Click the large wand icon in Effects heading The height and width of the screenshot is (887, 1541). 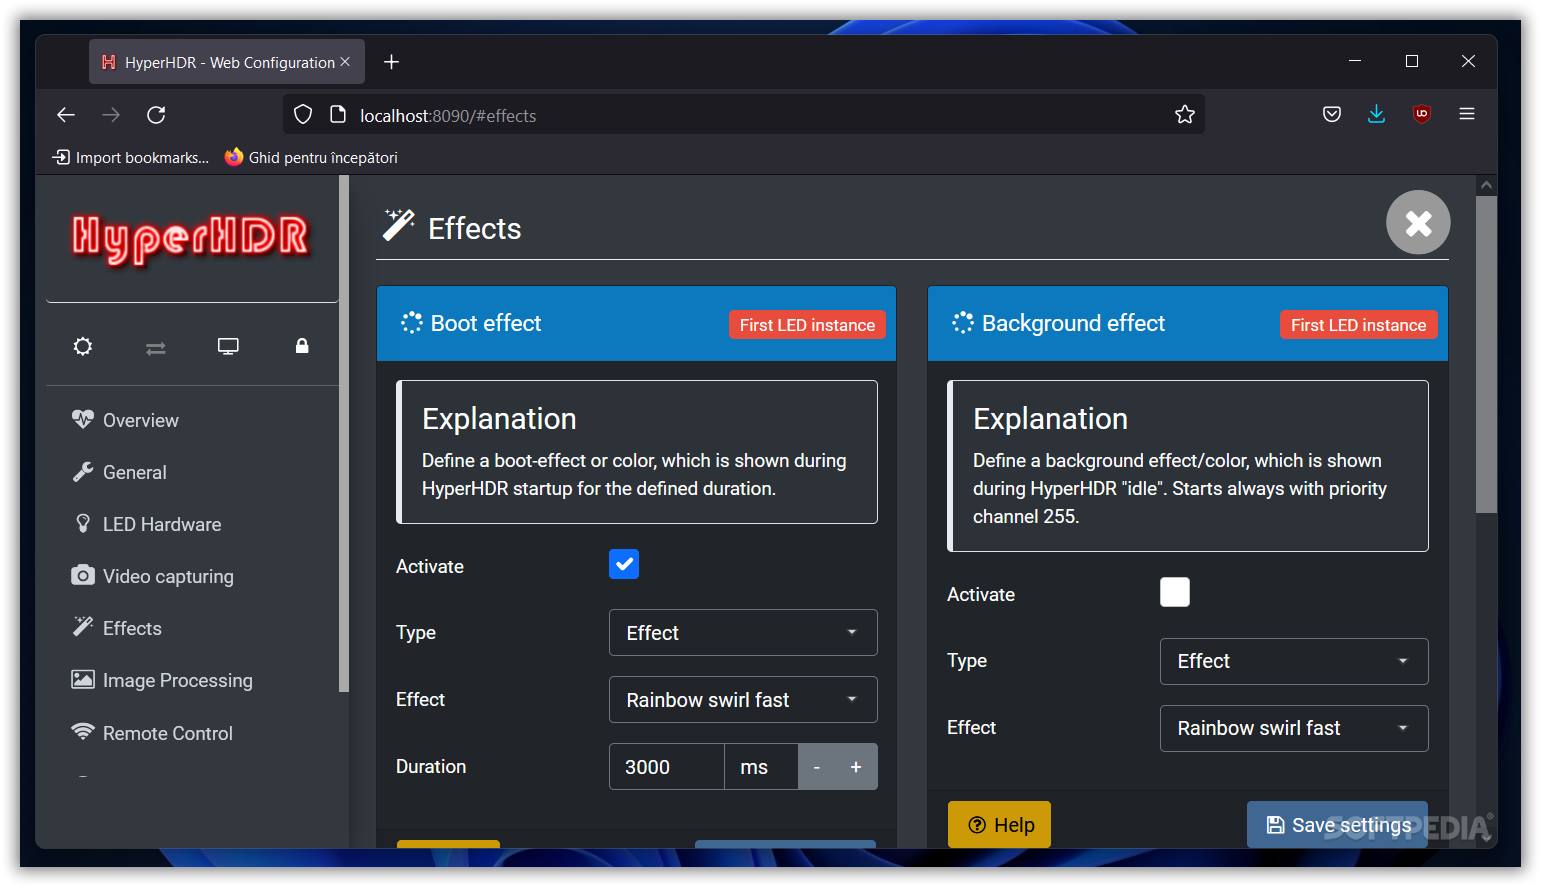398,225
